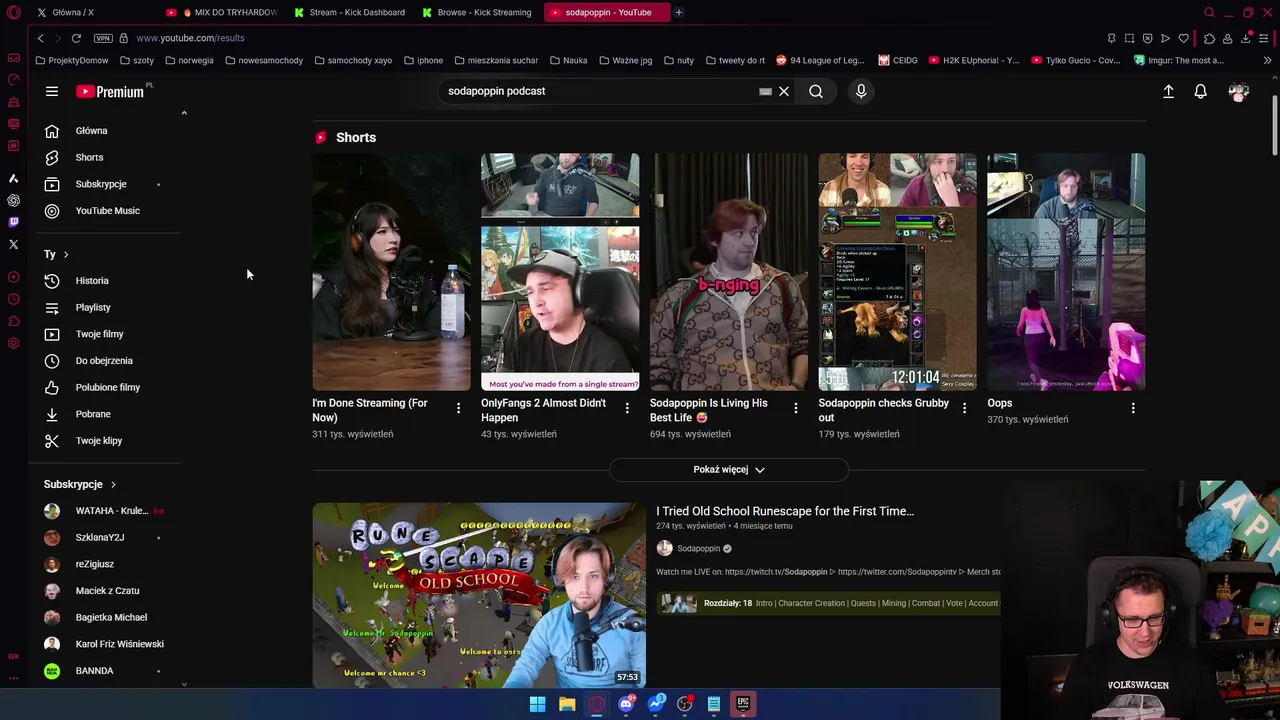This screenshot has width=1280, height=720.
Task: Open options for Living His Best Life short
Action: pos(795,408)
